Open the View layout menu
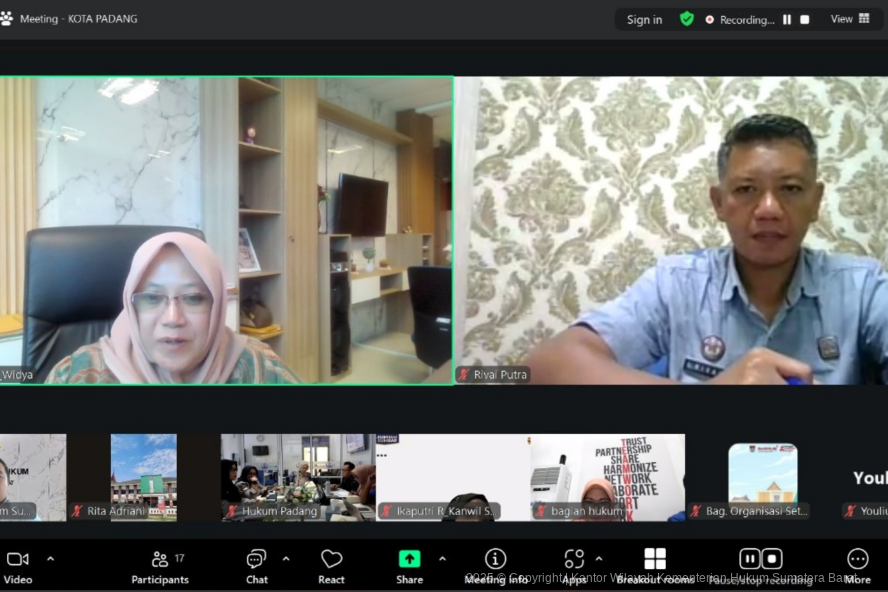The height and width of the screenshot is (592, 888). click(850, 19)
